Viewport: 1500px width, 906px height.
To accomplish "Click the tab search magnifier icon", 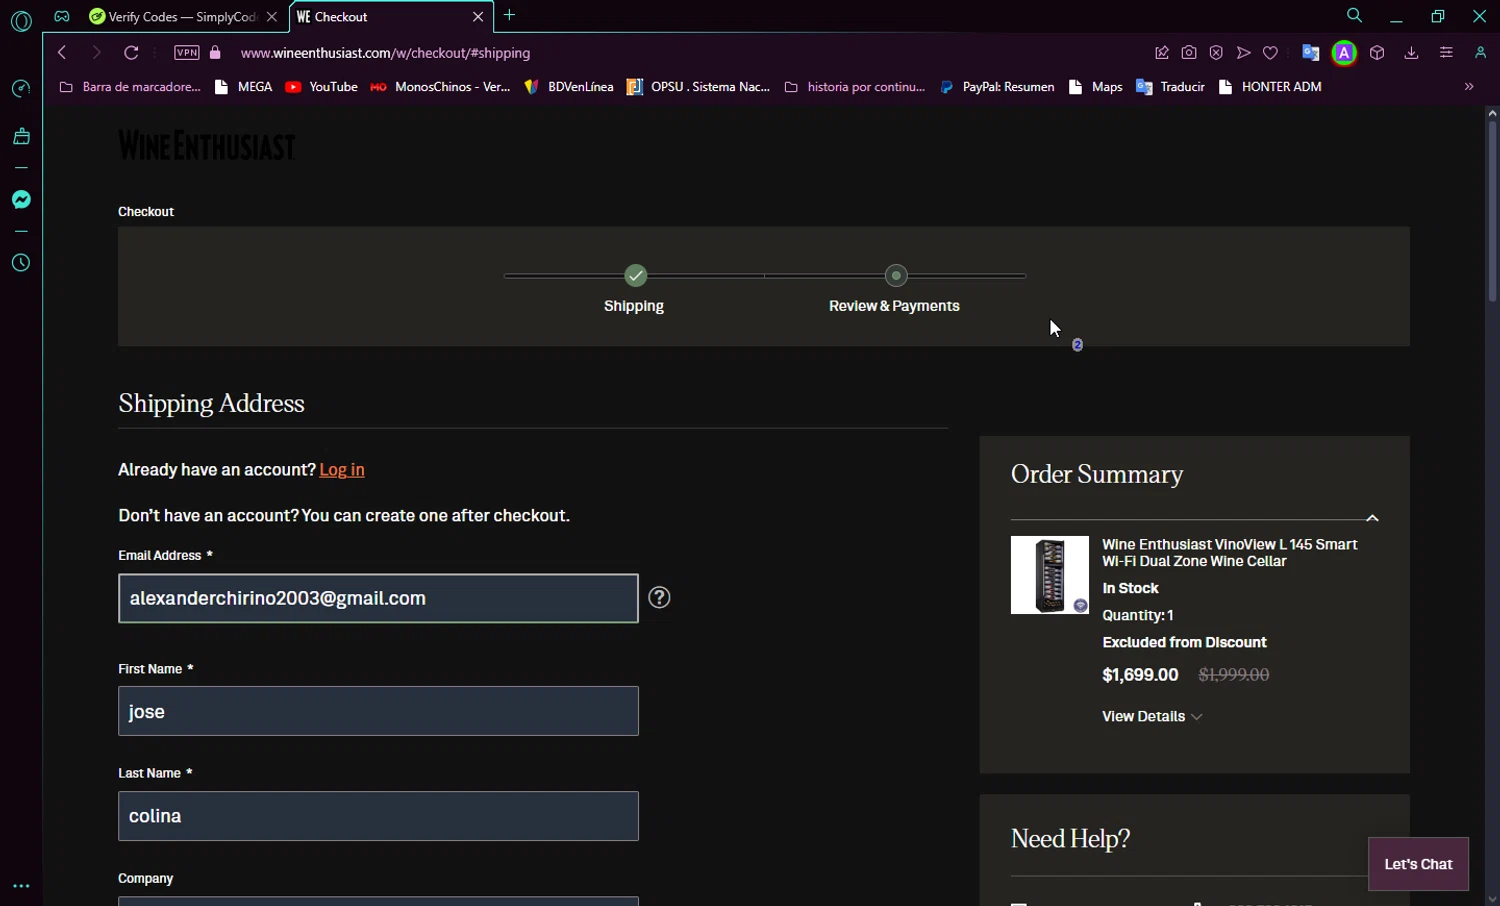I will (1355, 16).
